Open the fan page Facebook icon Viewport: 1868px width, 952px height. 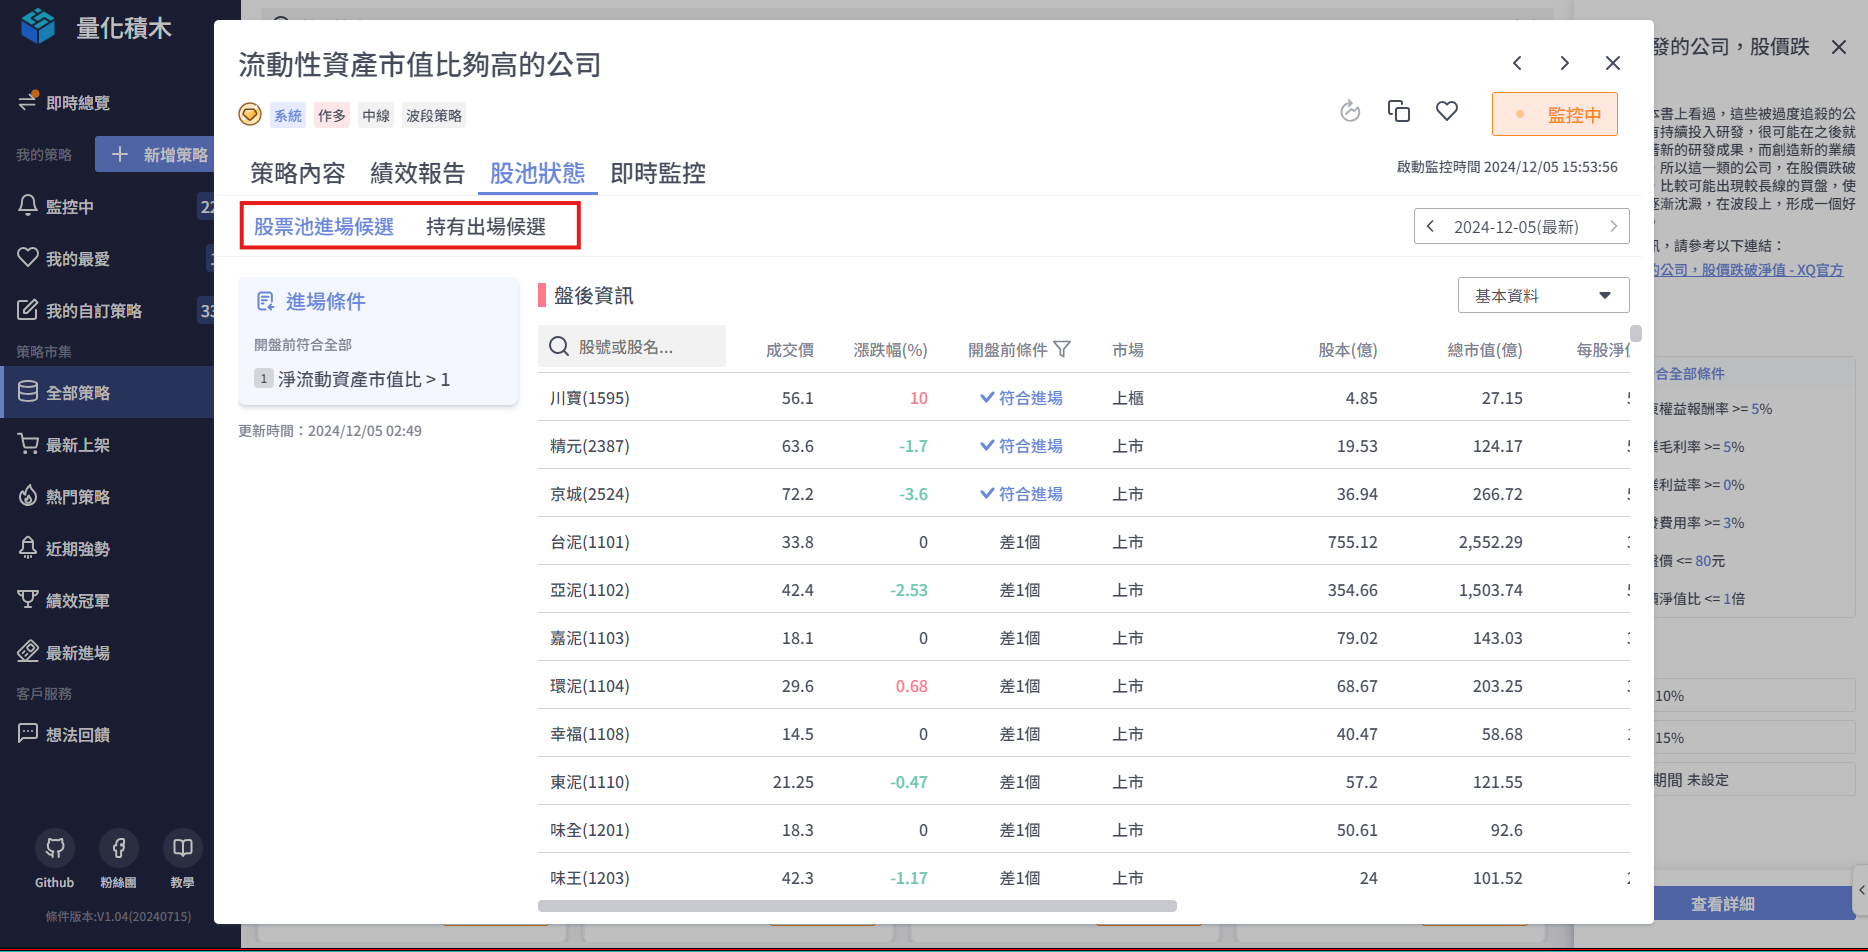[x=119, y=849]
